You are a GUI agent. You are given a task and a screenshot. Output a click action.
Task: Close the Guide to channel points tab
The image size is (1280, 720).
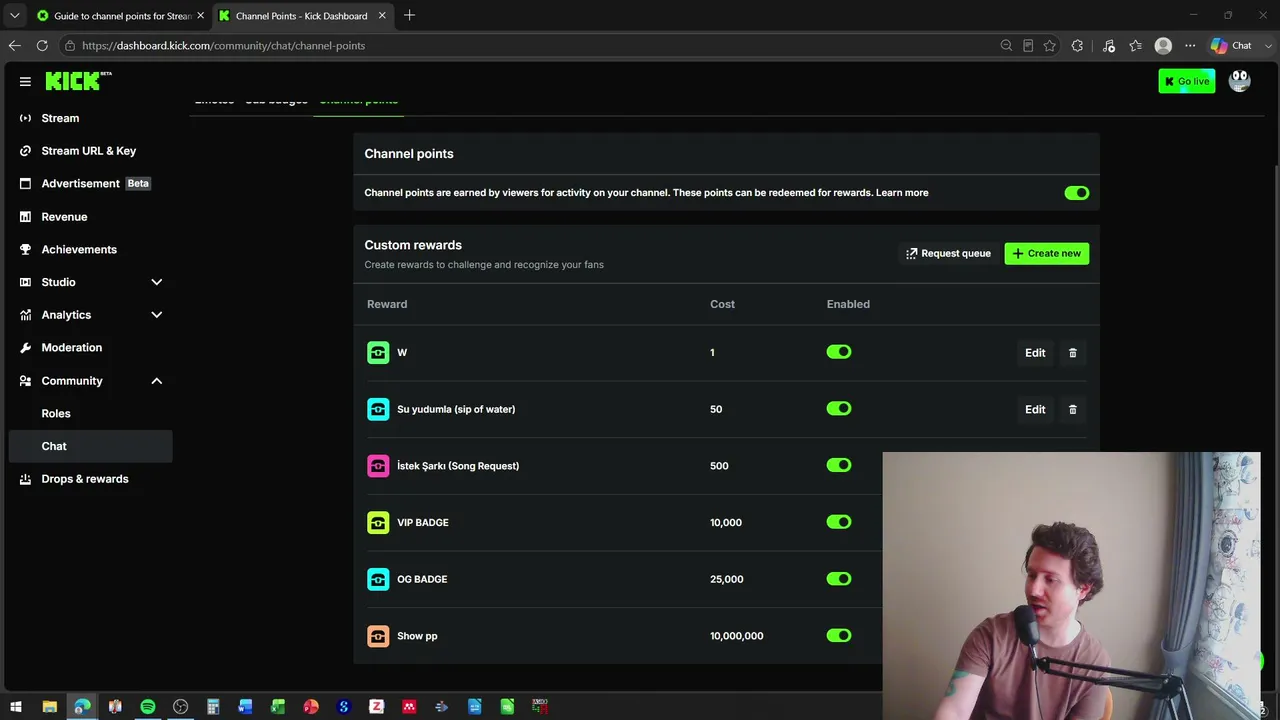click(200, 16)
